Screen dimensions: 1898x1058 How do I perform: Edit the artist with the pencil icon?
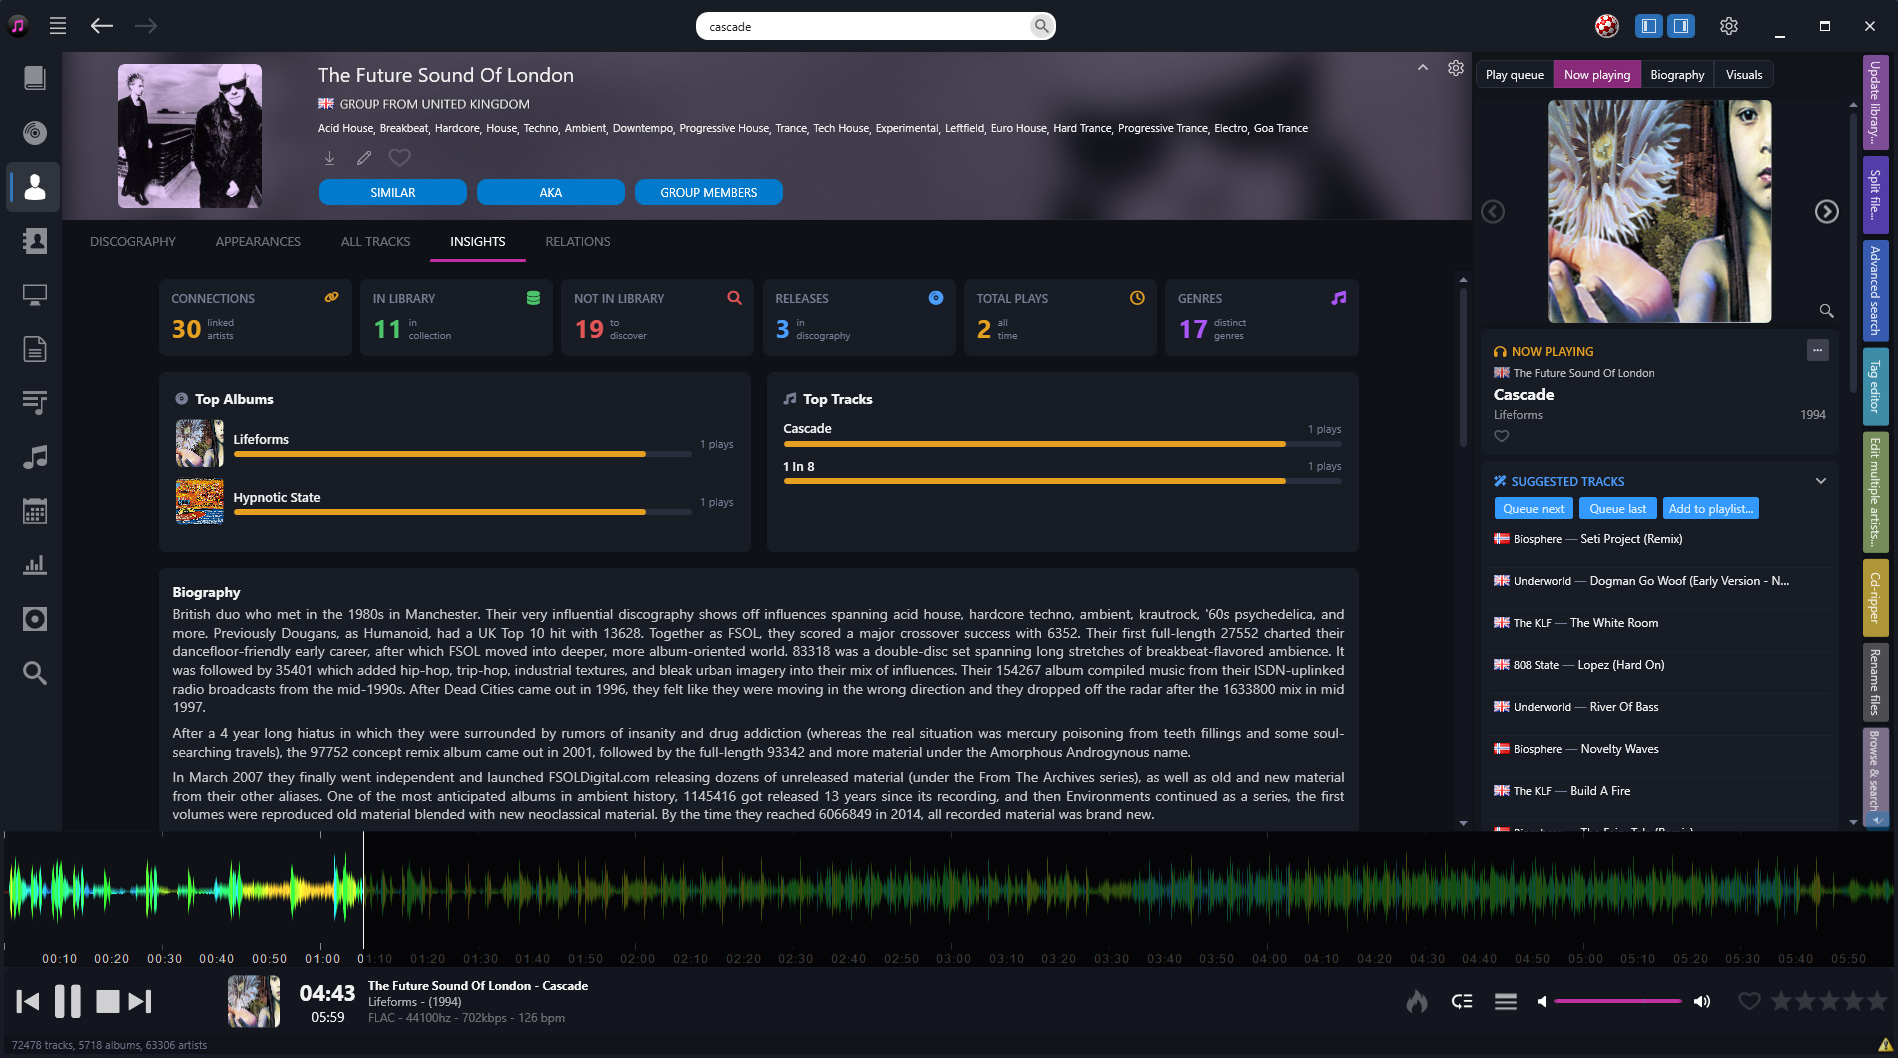point(364,158)
